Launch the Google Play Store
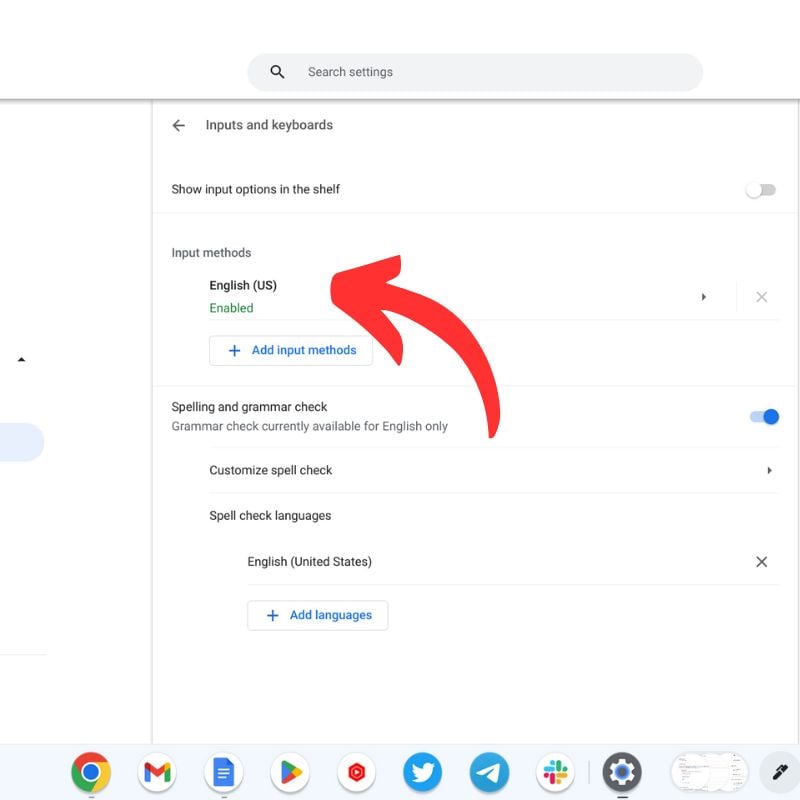Viewport: 800px width, 800px height. coord(289,772)
